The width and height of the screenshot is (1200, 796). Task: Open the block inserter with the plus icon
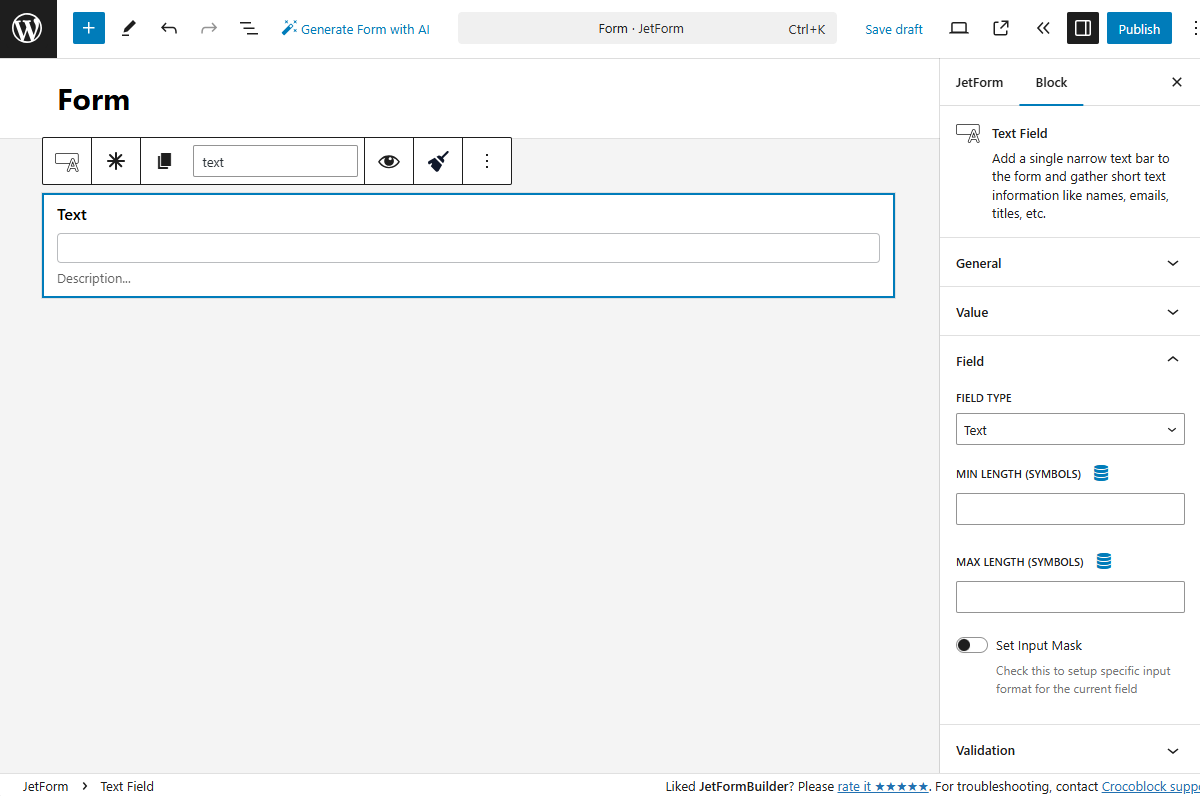[x=88, y=28]
